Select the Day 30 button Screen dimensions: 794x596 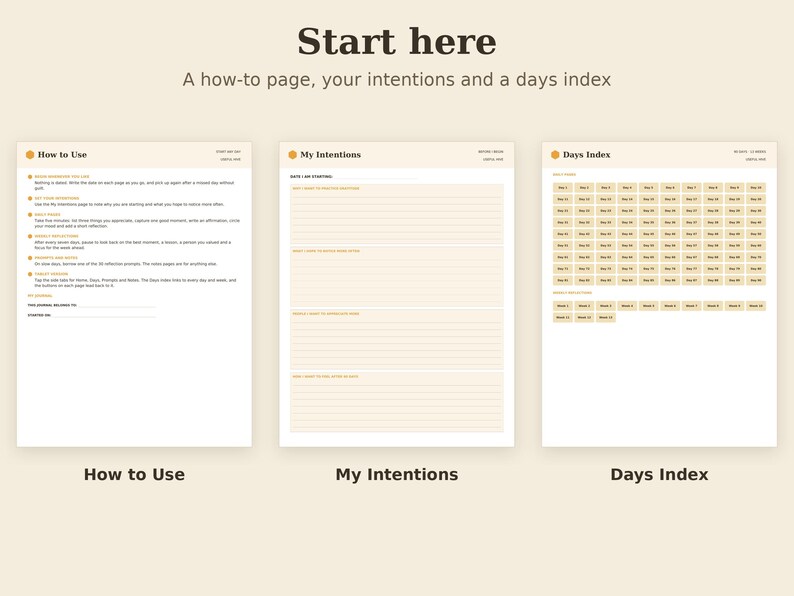point(756,211)
